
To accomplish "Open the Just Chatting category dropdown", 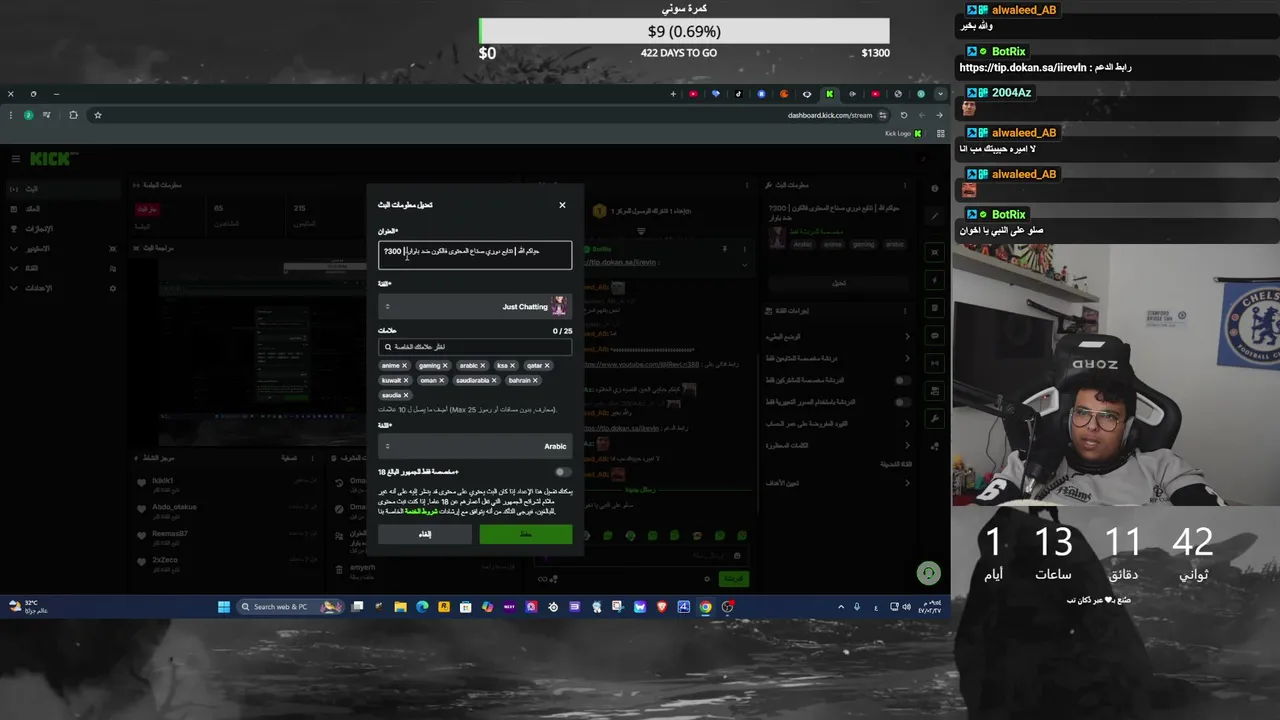I will (475, 307).
